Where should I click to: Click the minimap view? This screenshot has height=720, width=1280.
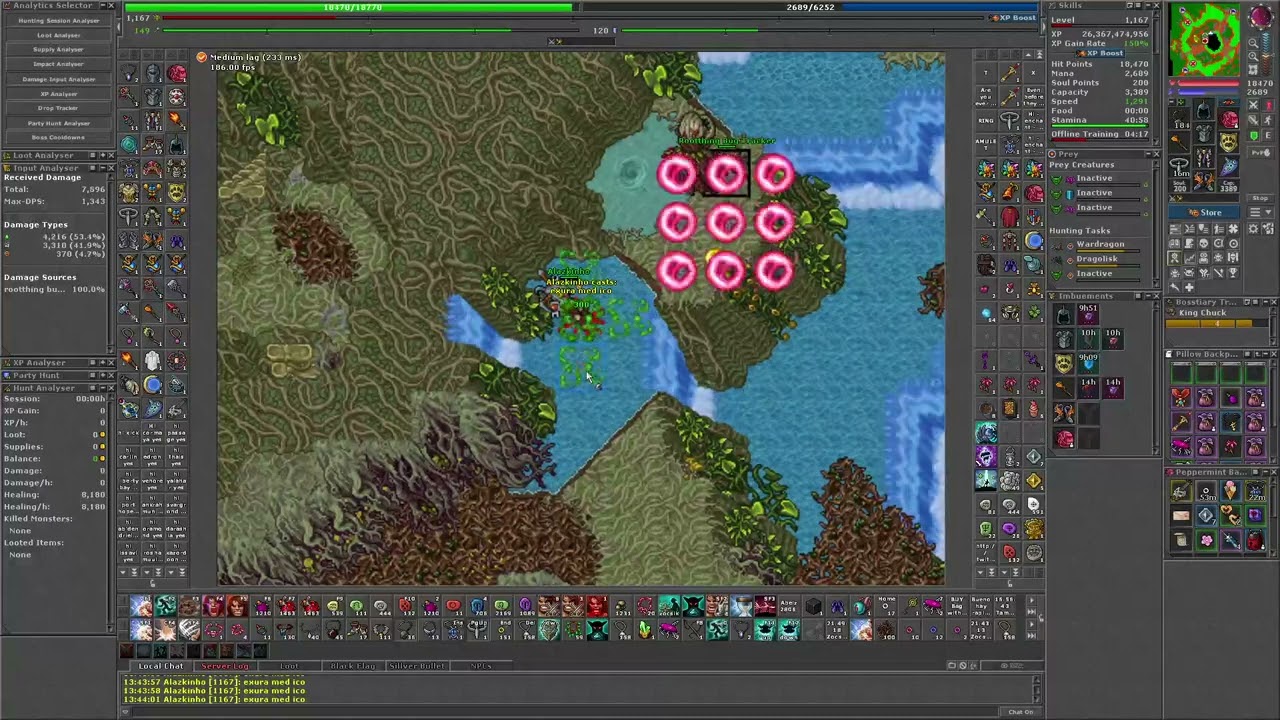click(1204, 40)
